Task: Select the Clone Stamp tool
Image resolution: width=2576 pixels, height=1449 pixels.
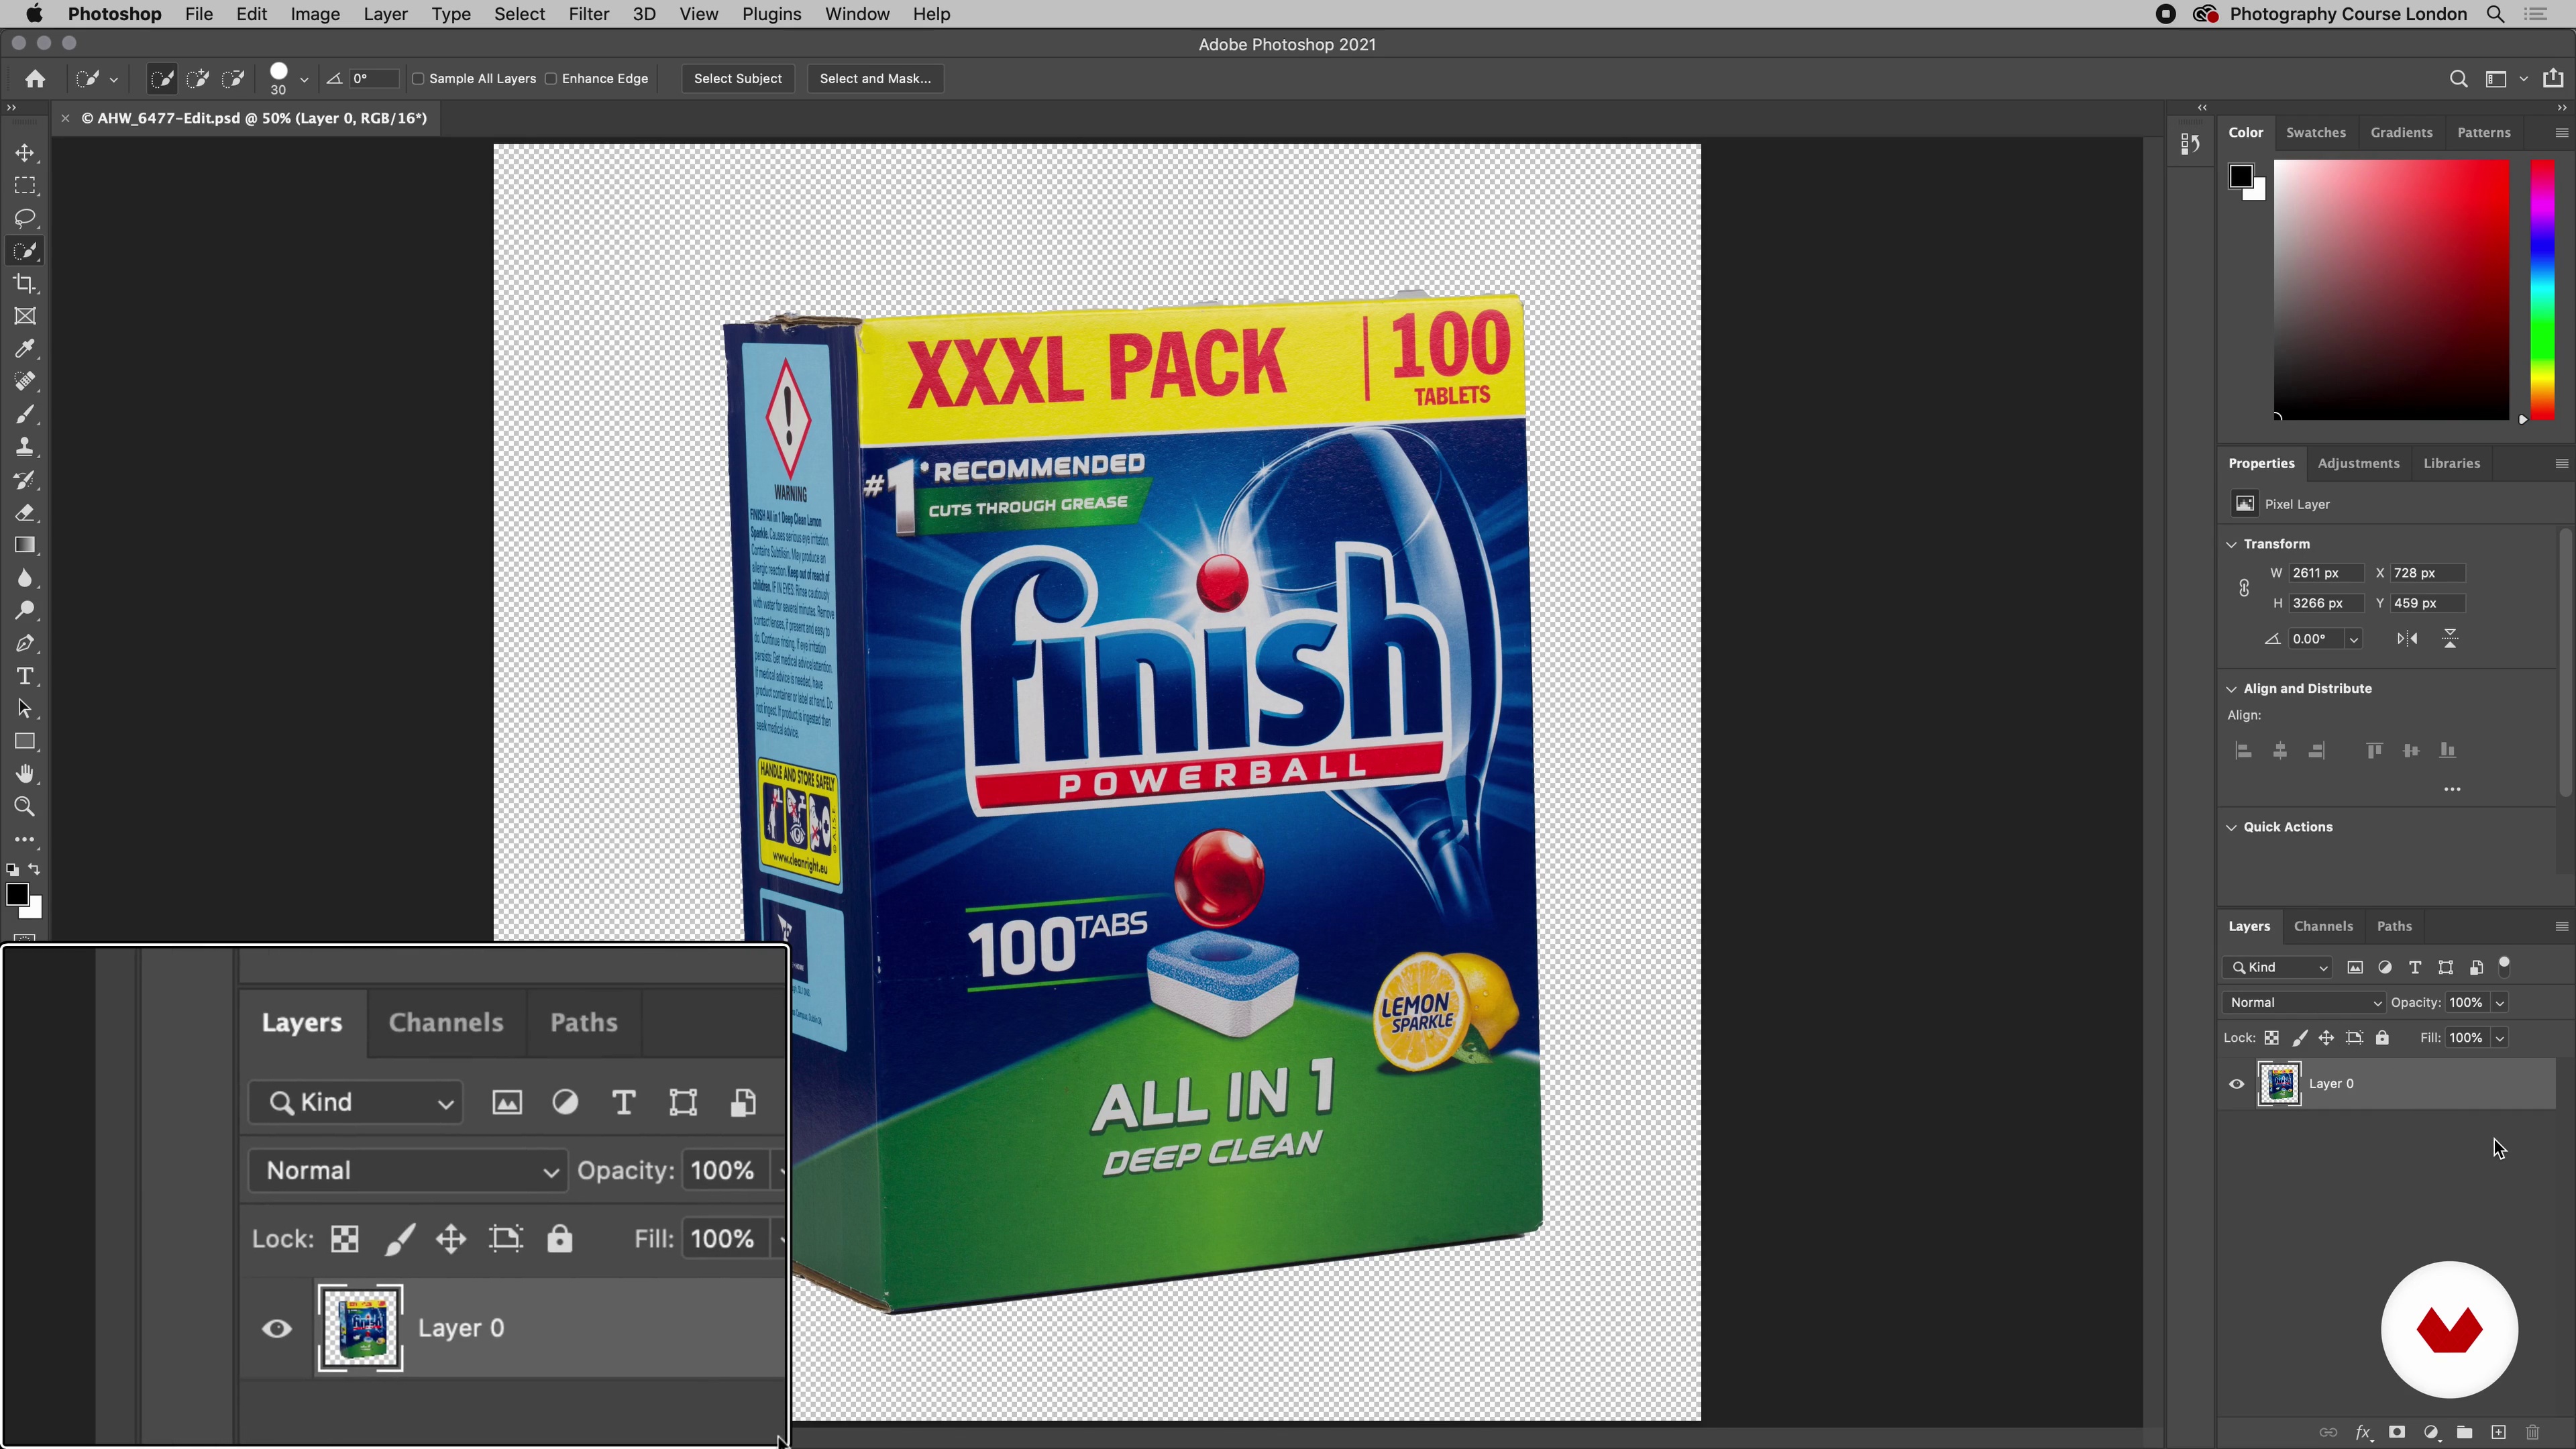Action: (25, 447)
